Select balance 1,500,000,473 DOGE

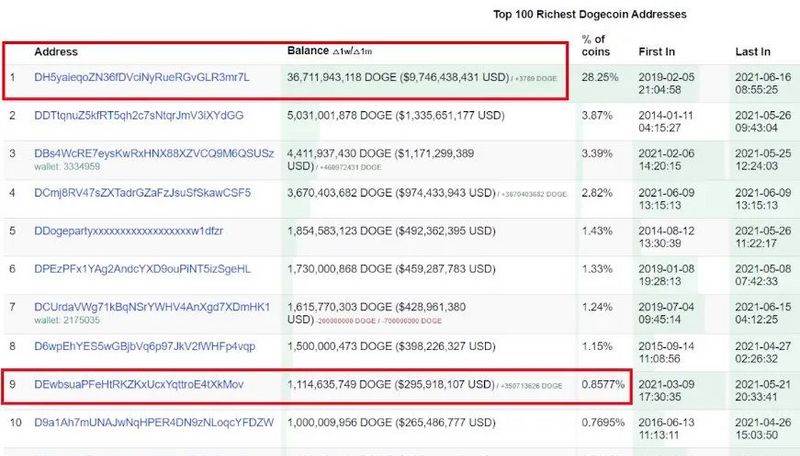pyautogui.click(x=339, y=347)
